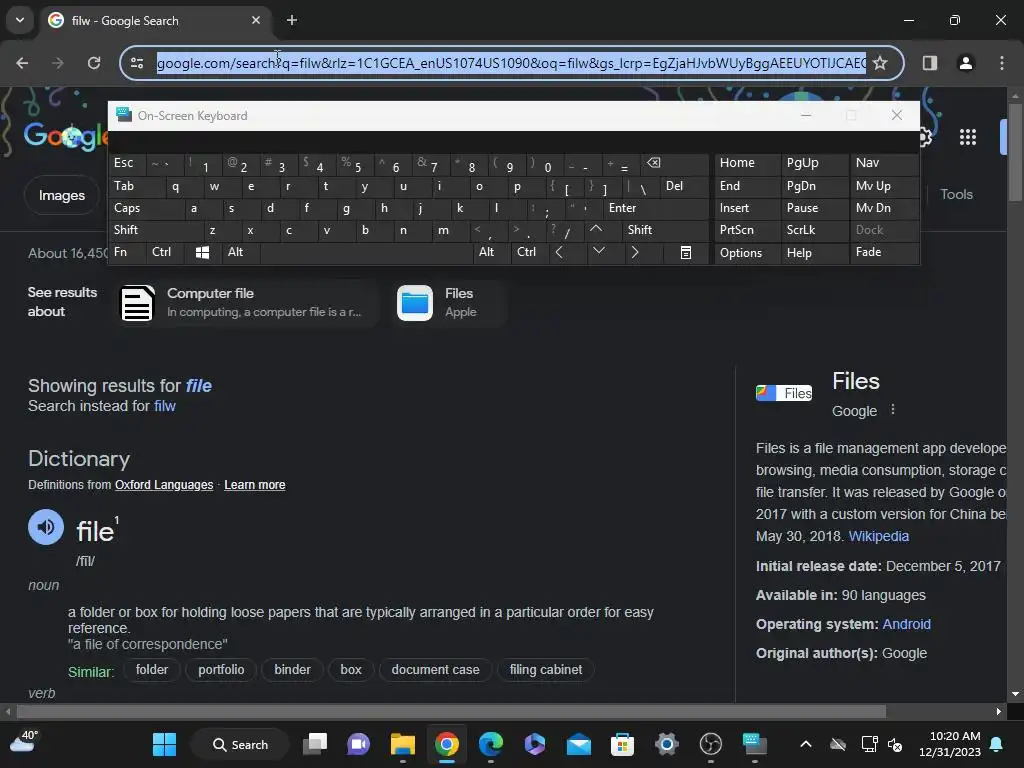
Task: Open the more options dots beside Google Files
Action: [x=893, y=409]
